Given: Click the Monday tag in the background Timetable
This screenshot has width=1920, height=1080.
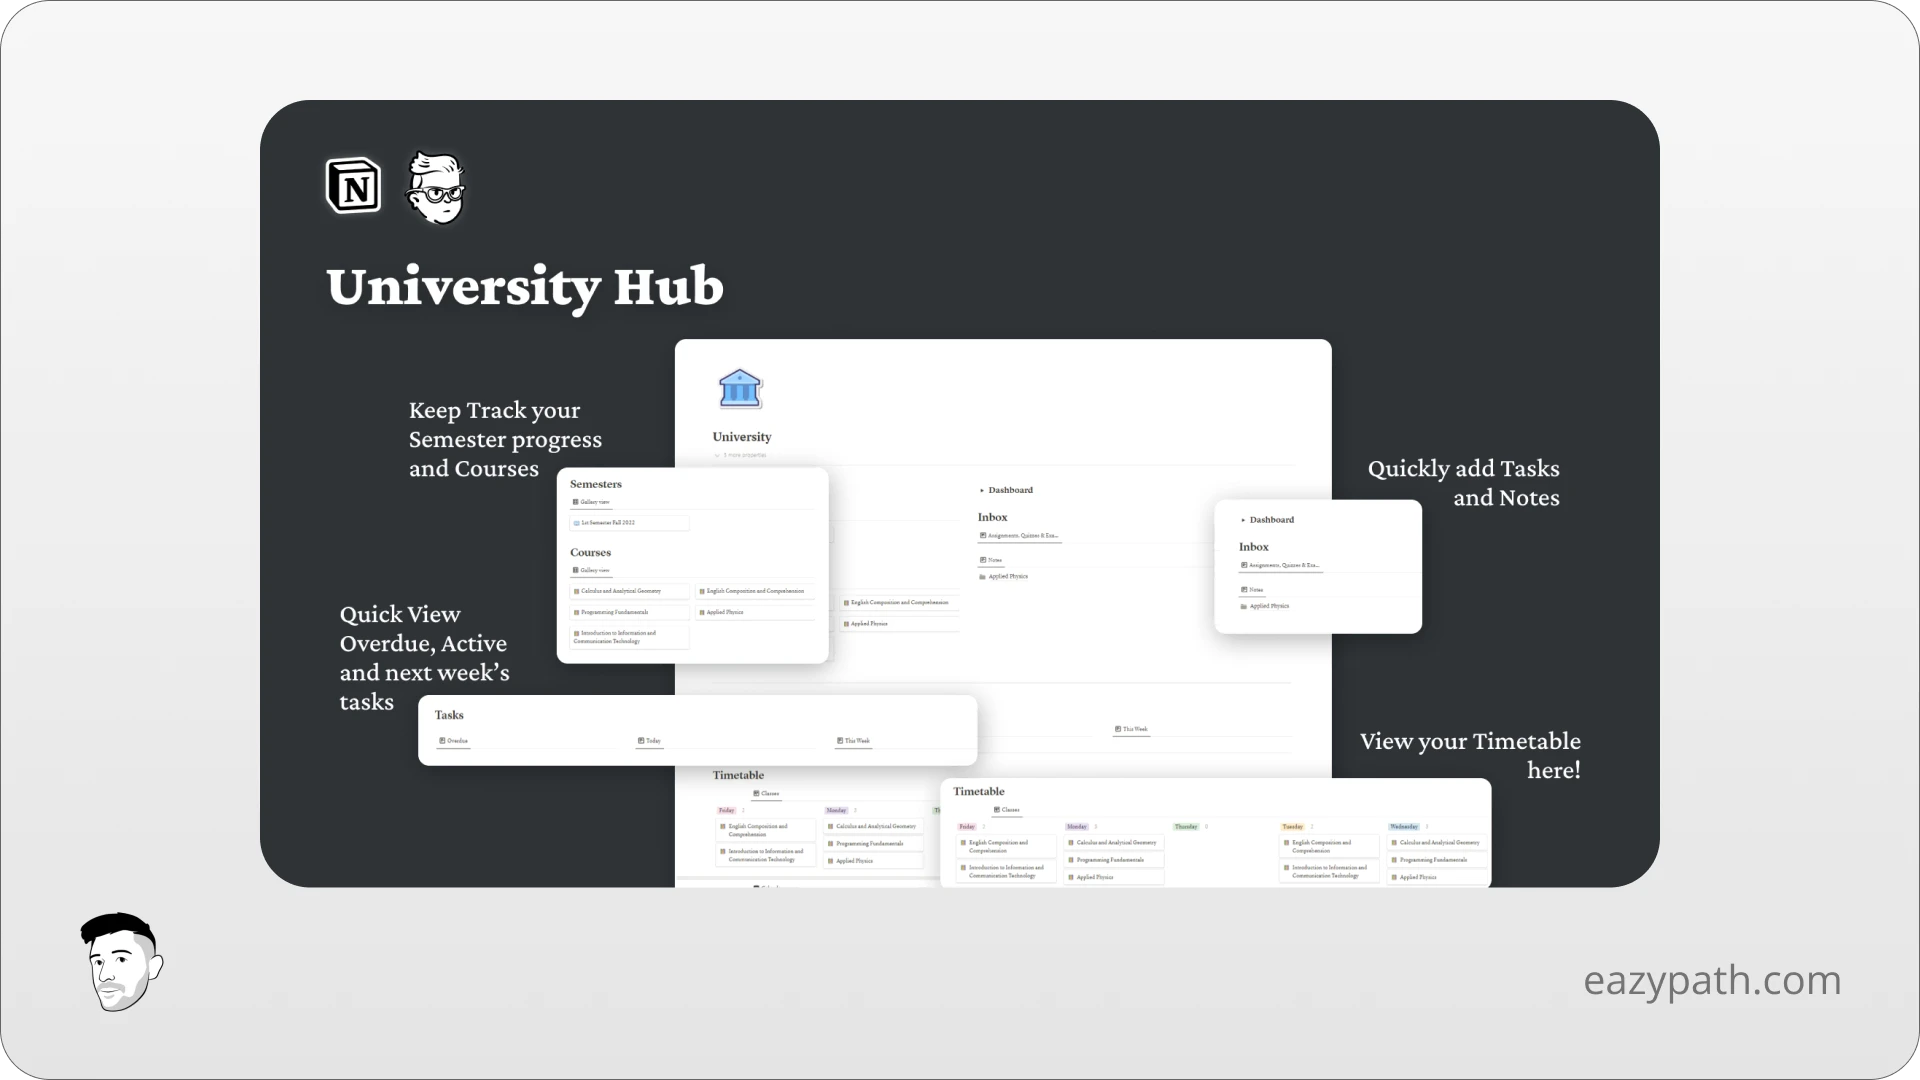Looking at the screenshot, I should tap(836, 811).
